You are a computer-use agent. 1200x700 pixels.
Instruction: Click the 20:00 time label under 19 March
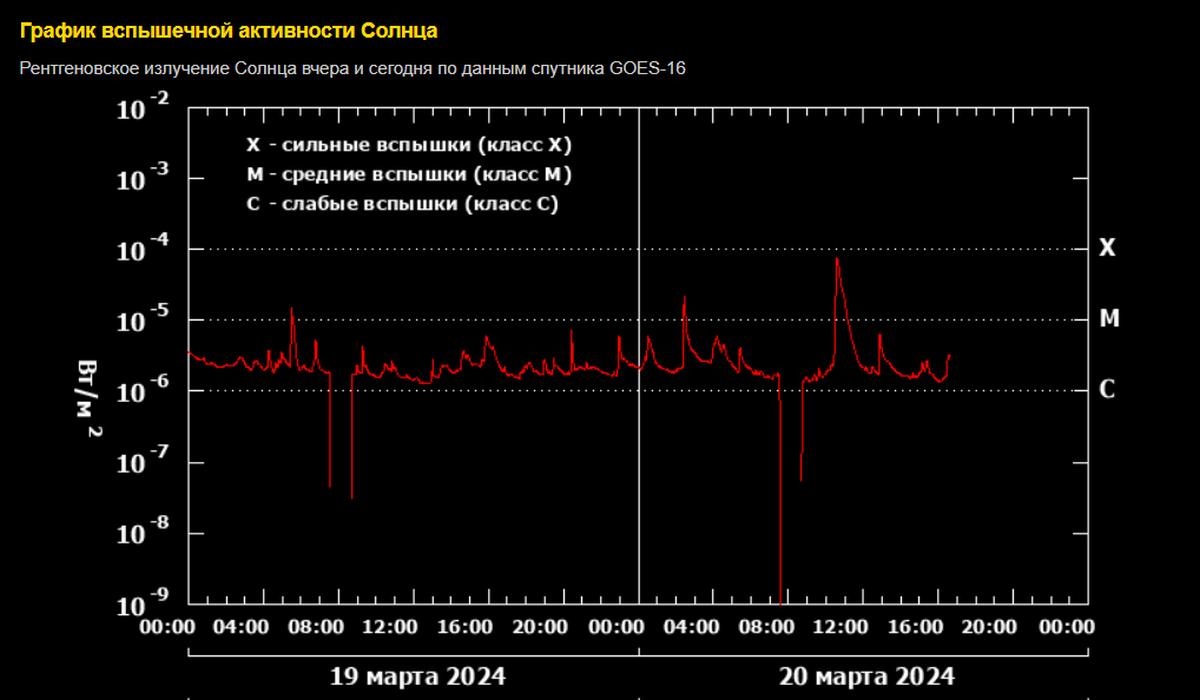[539, 627]
